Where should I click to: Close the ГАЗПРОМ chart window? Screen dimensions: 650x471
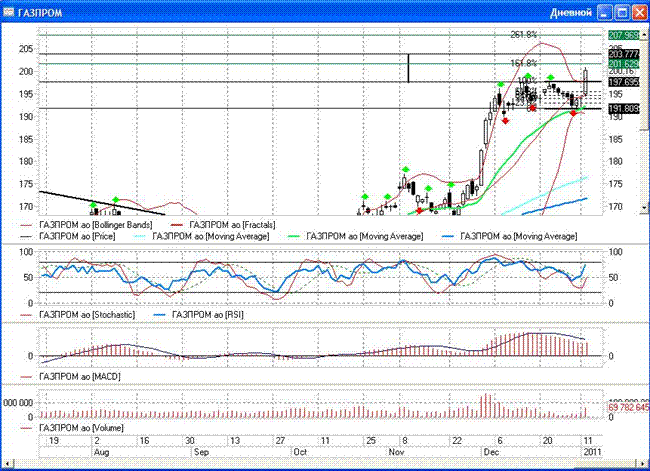(x=640, y=12)
